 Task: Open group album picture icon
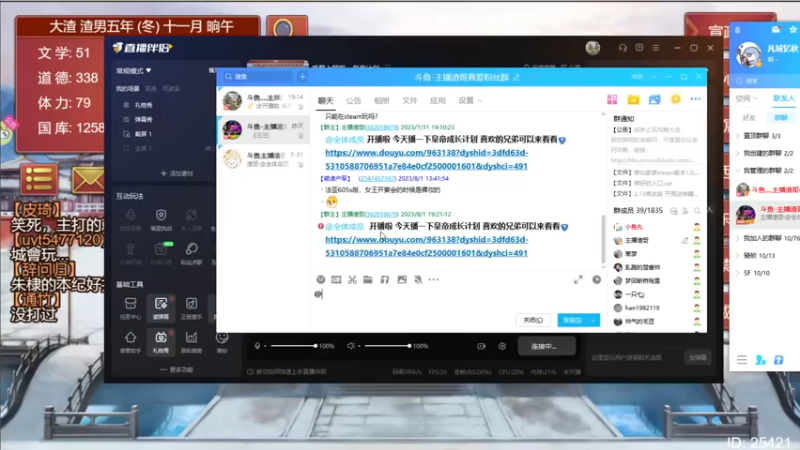pos(655,99)
